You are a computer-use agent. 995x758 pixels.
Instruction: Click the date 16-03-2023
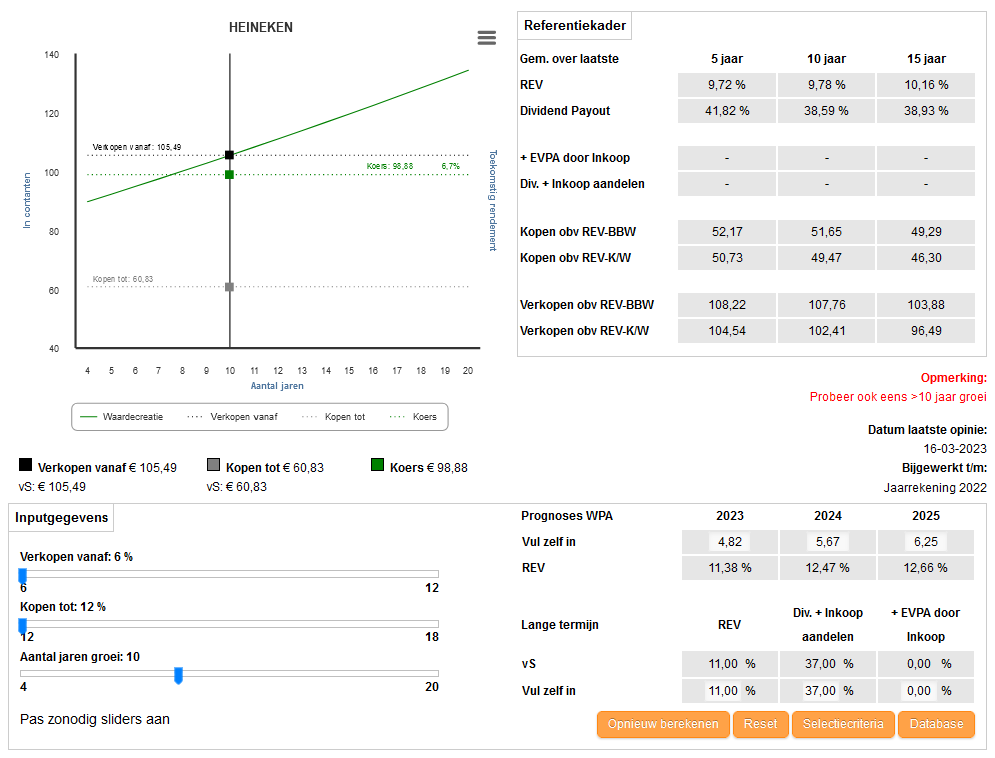(x=955, y=449)
